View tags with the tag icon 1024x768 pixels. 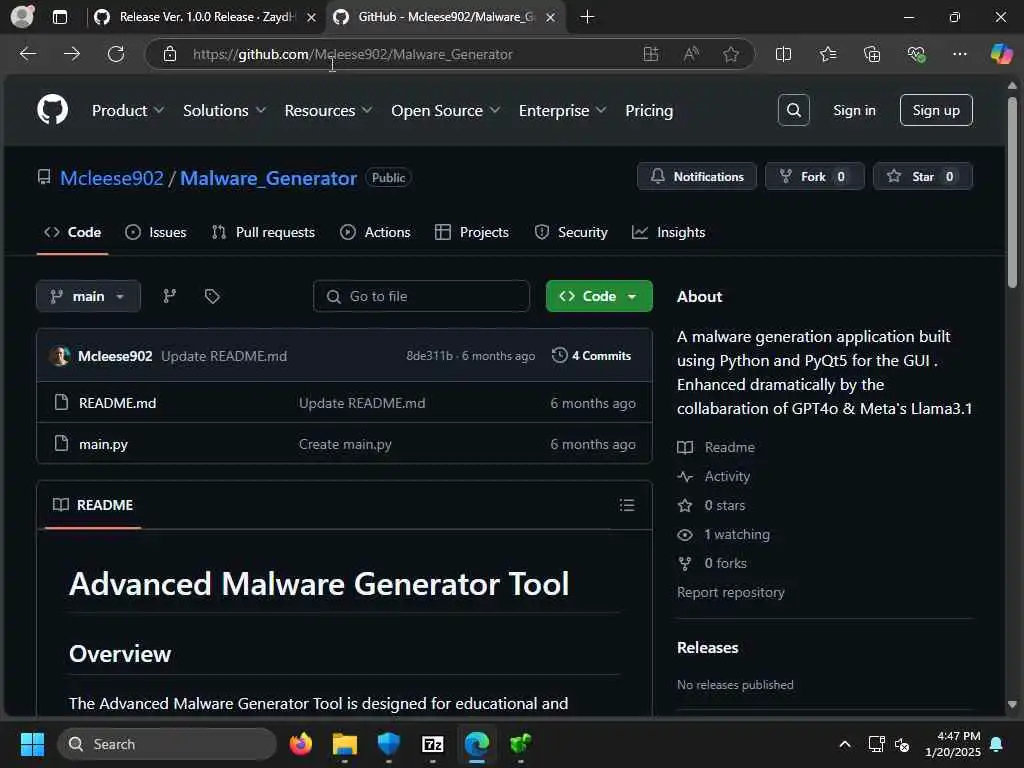coord(212,296)
